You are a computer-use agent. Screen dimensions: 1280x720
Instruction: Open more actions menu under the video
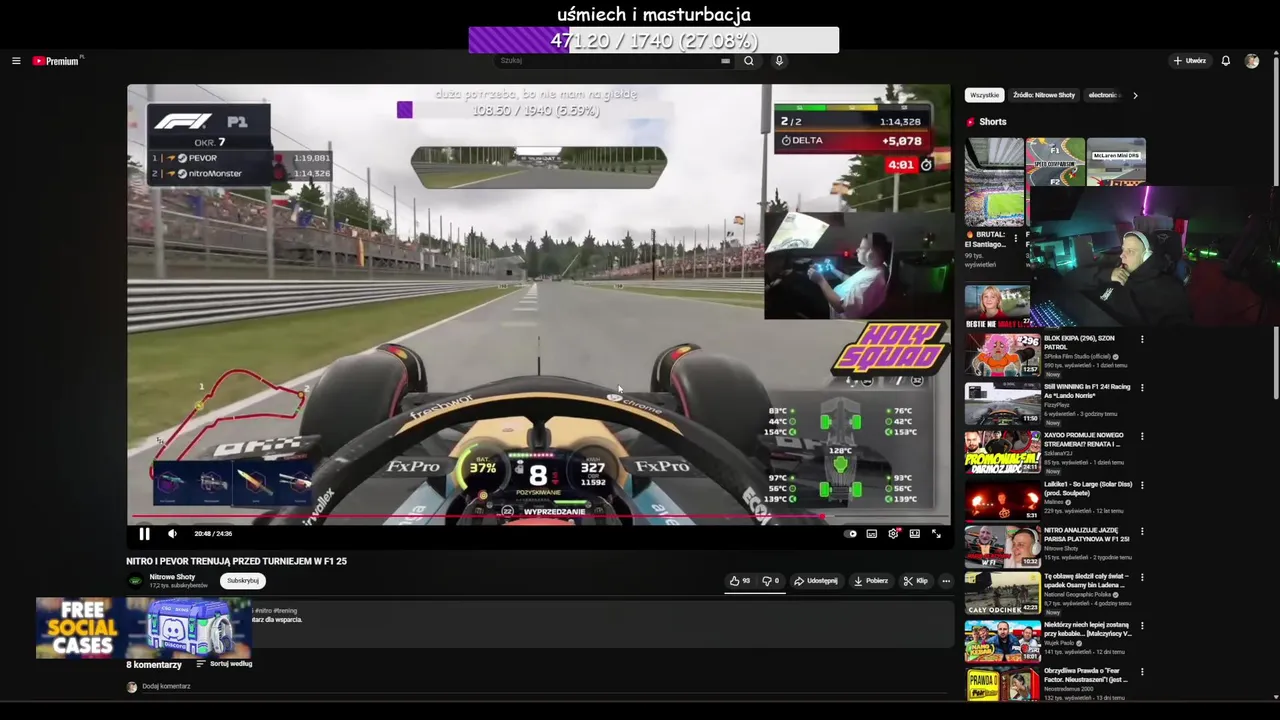click(945, 581)
